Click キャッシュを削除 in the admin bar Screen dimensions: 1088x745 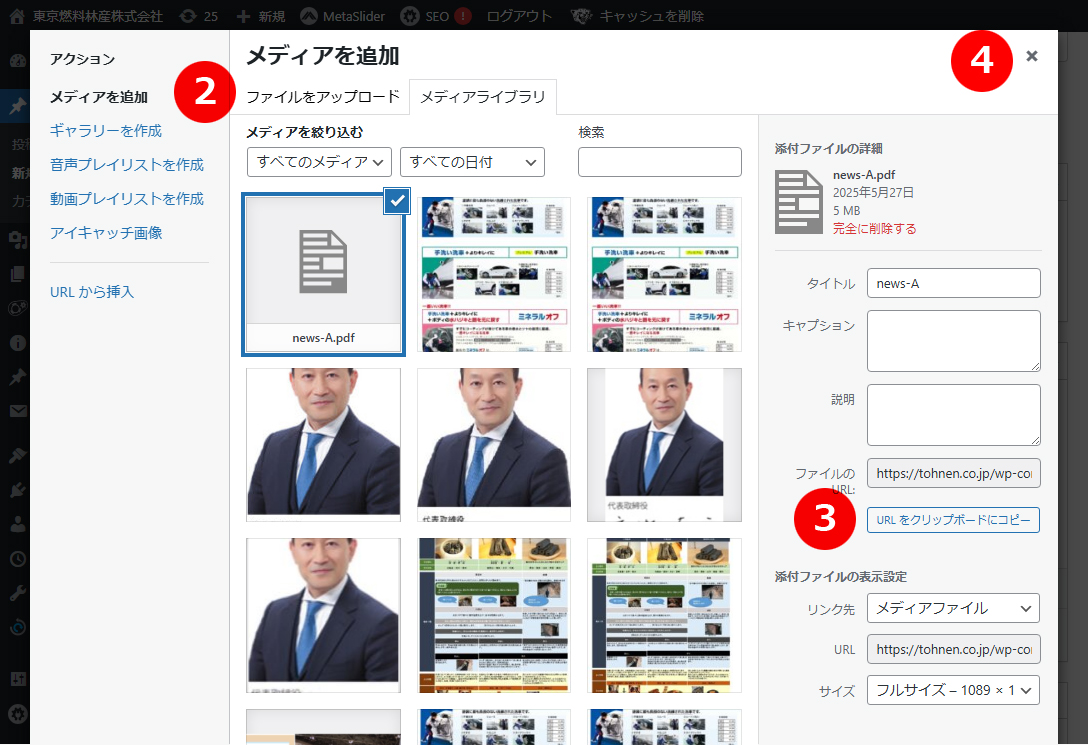tap(652, 16)
